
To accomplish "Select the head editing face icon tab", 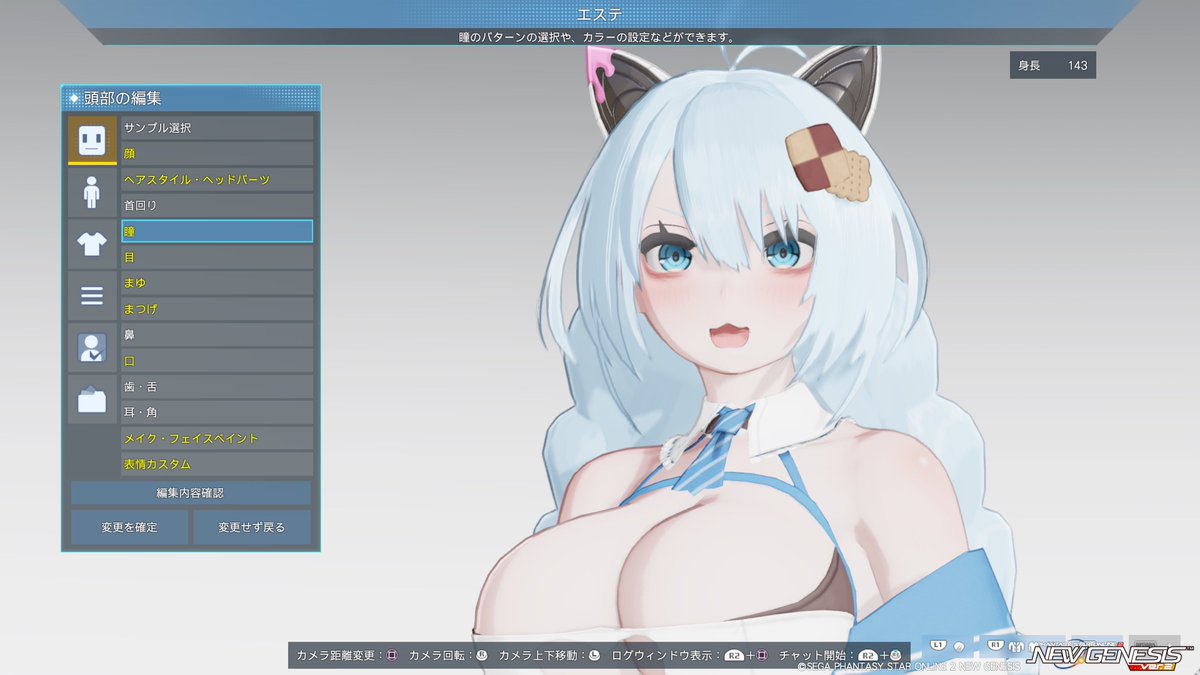I will click(x=92, y=140).
